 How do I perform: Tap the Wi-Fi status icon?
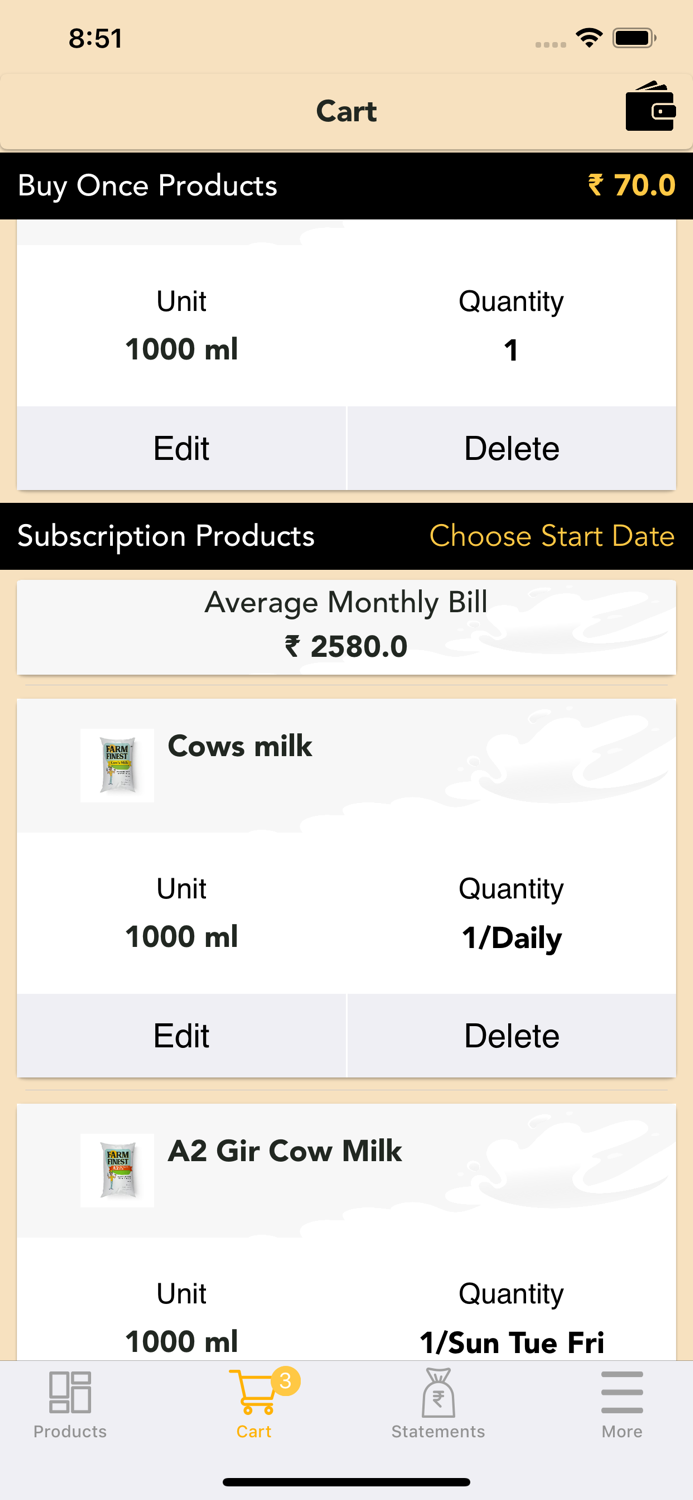point(589,38)
